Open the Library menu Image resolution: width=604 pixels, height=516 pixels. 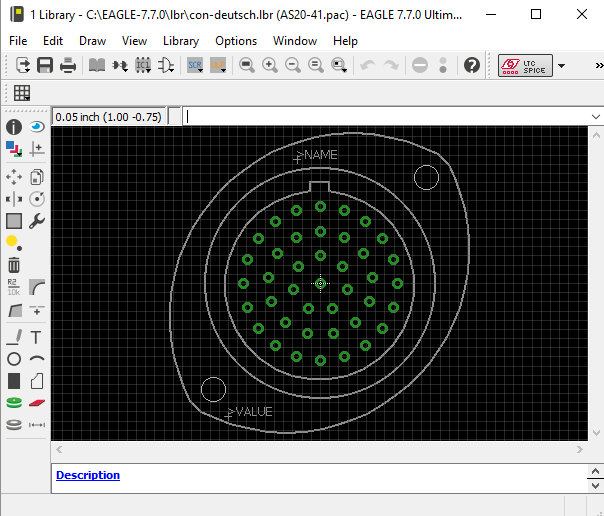pos(181,41)
